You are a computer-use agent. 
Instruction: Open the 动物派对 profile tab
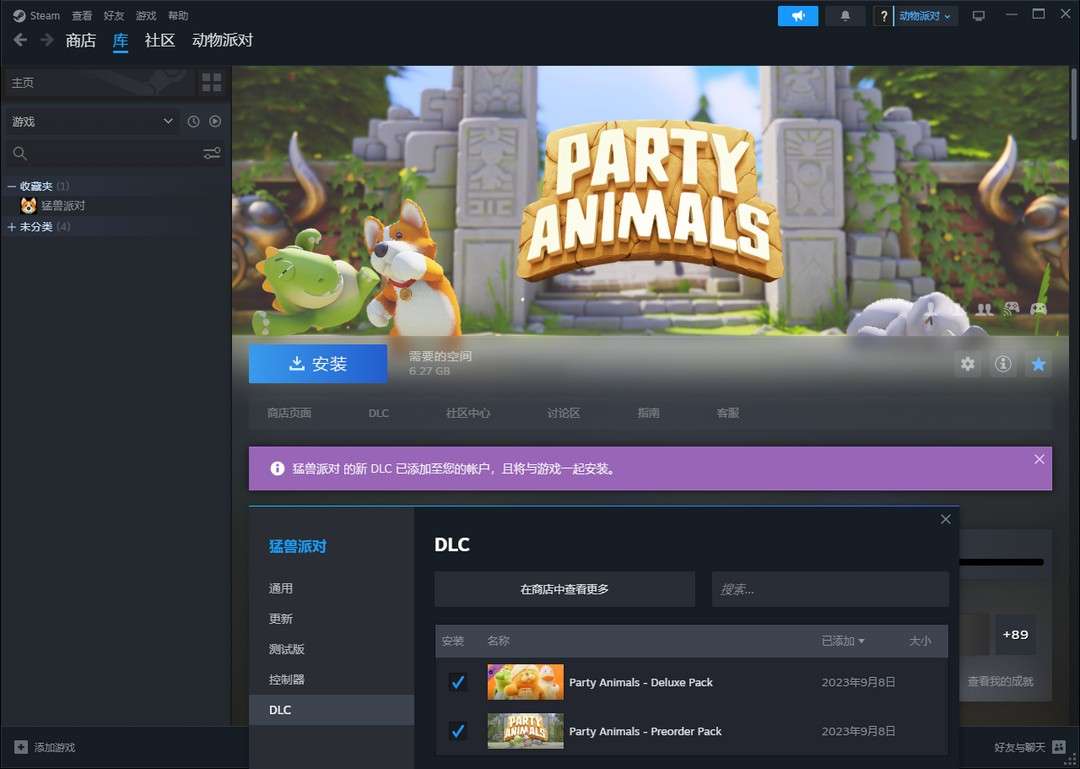click(222, 40)
